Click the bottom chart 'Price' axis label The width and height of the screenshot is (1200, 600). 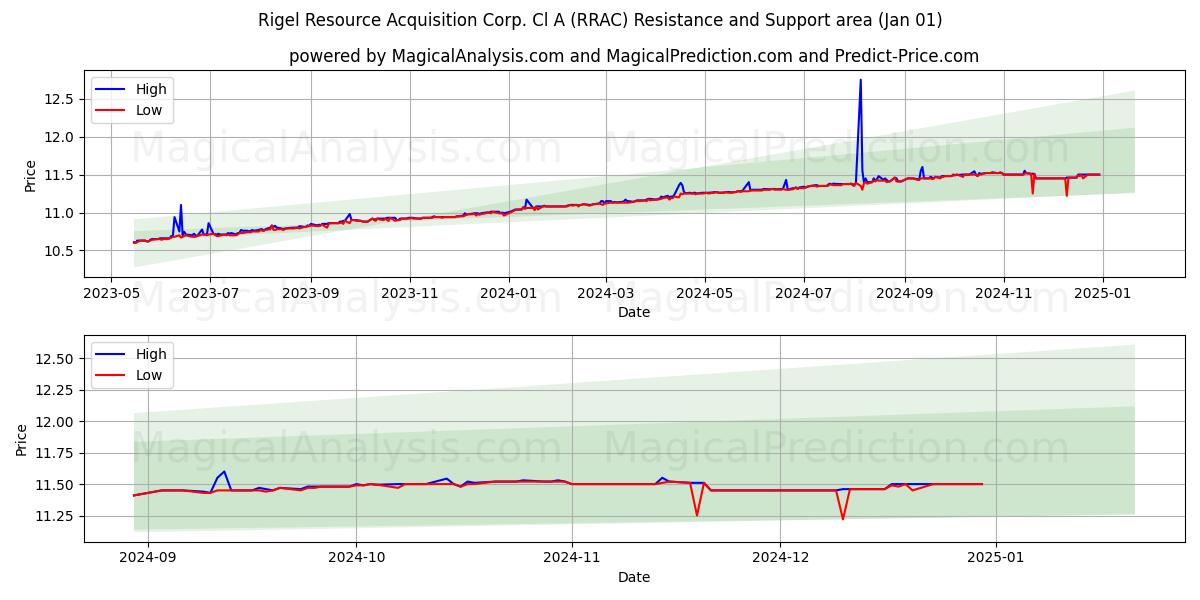coord(22,440)
